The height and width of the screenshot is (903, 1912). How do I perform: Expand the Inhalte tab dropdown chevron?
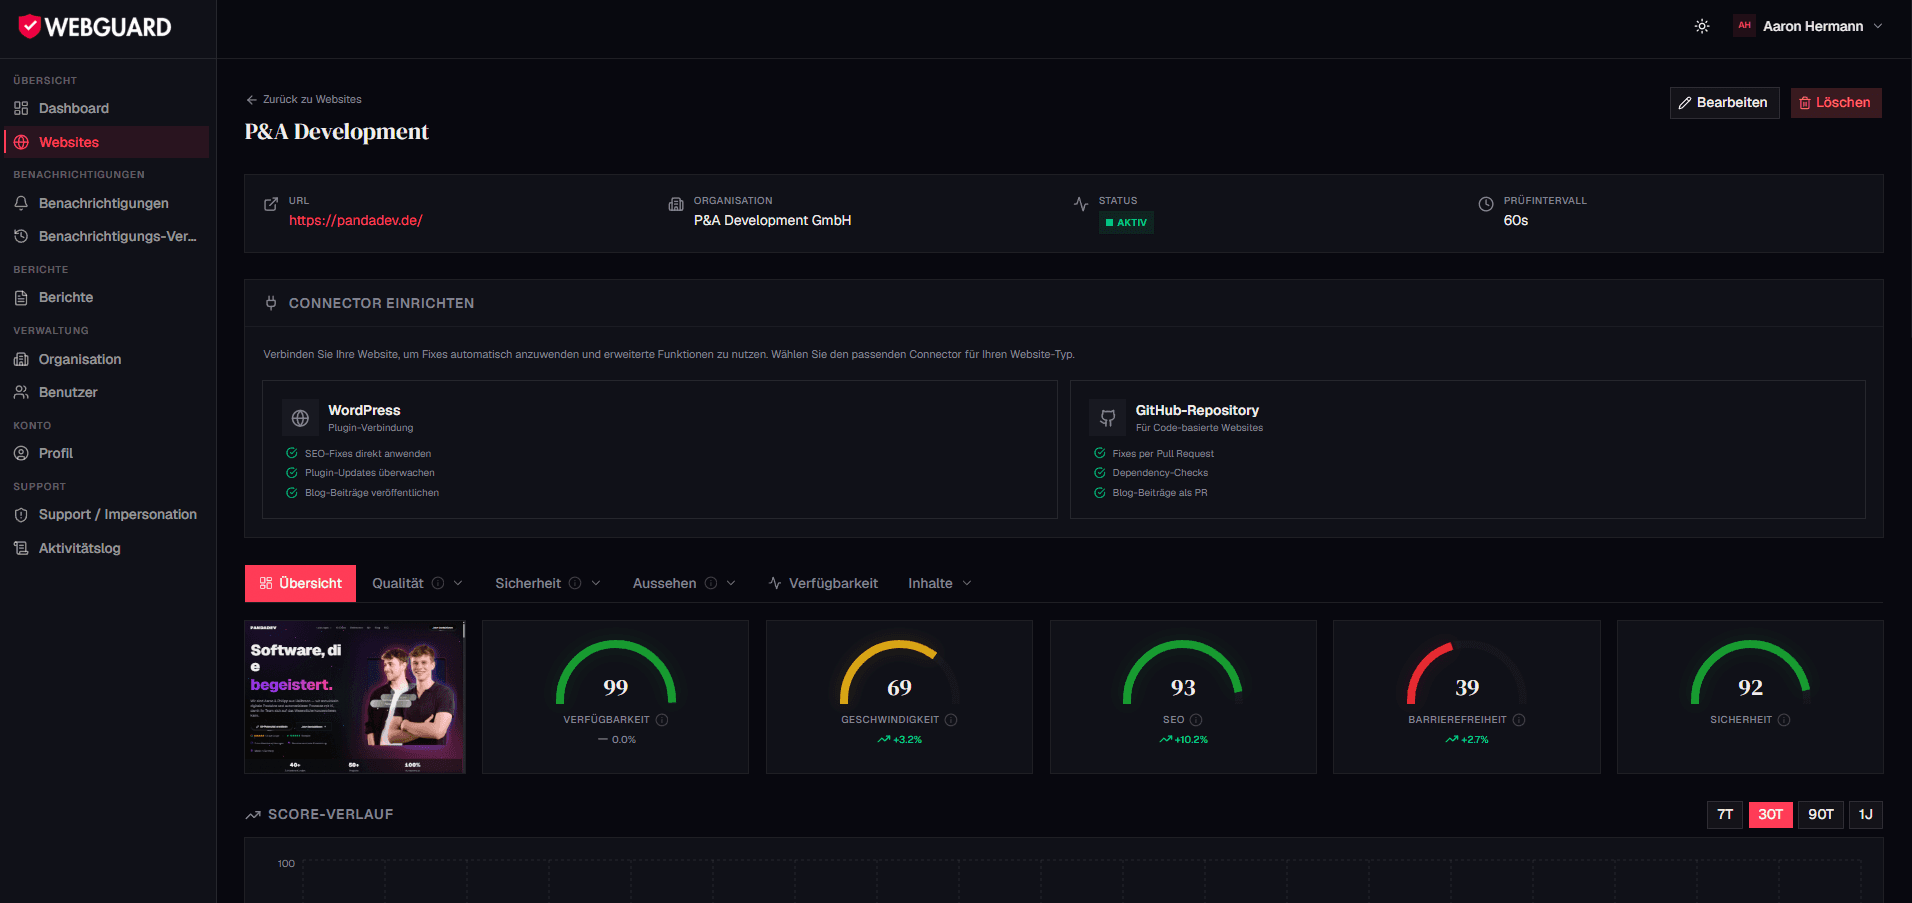tap(967, 583)
